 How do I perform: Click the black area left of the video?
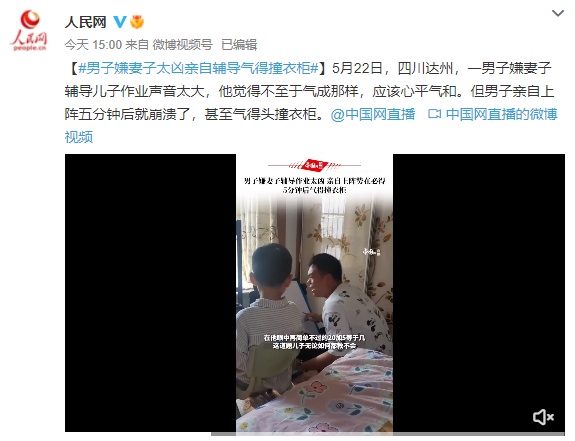150,293
